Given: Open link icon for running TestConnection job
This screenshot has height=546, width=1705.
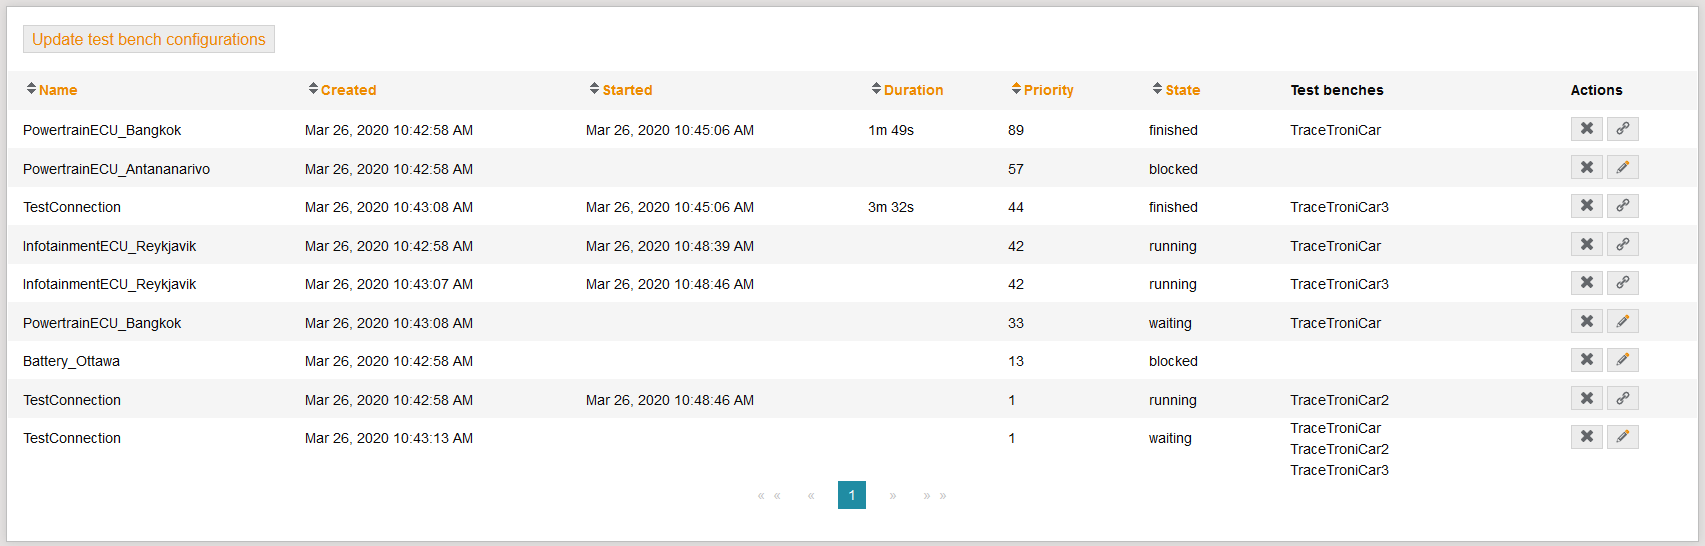Looking at the screenshot, I should pos(1622,399).
